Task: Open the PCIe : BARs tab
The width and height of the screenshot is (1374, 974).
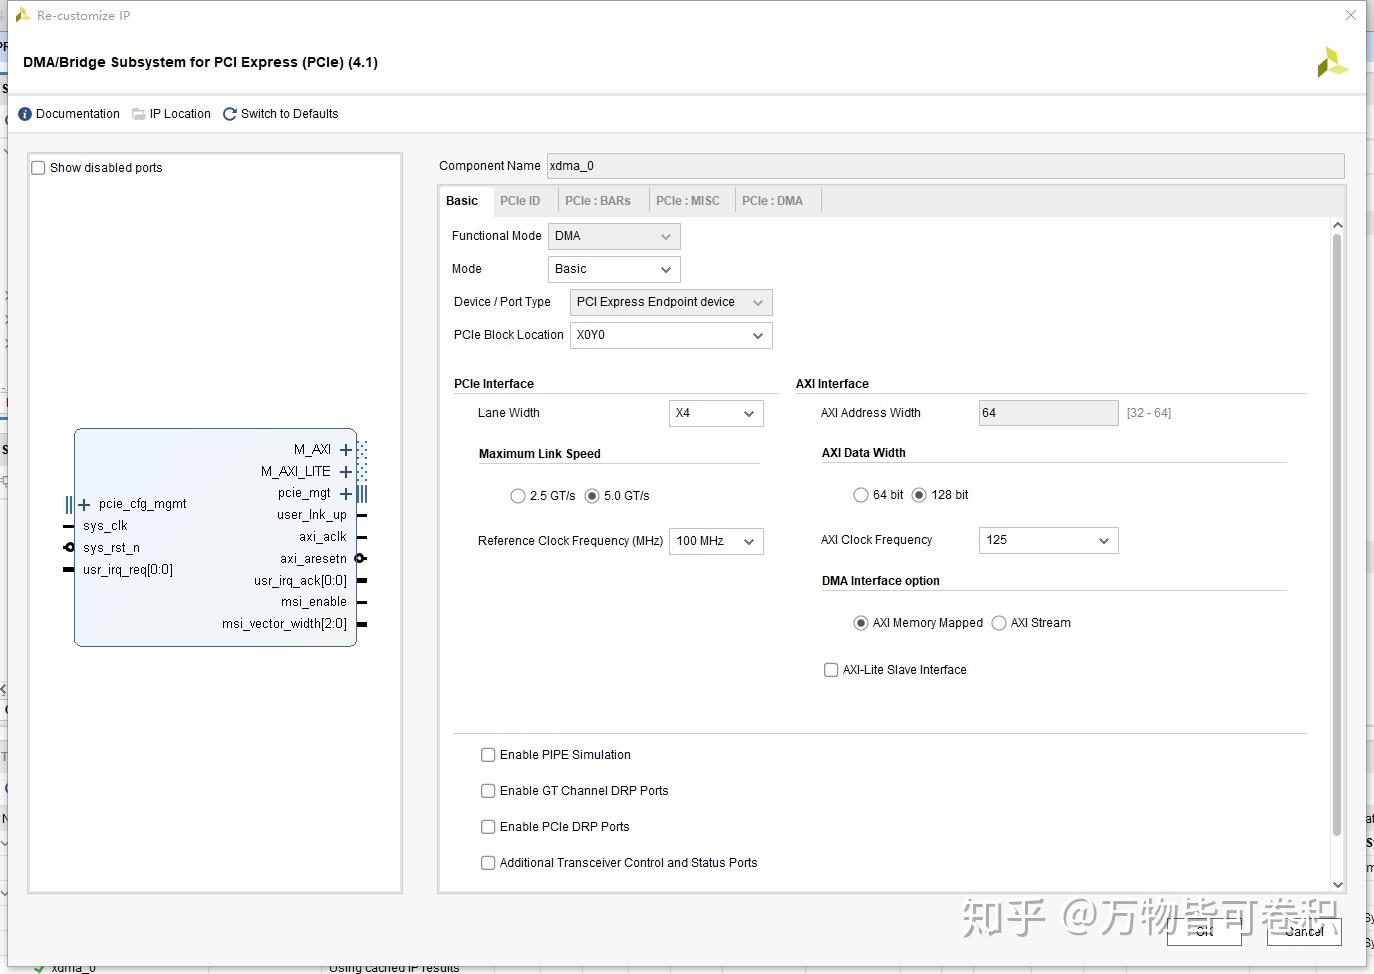Action: point(597,200)
